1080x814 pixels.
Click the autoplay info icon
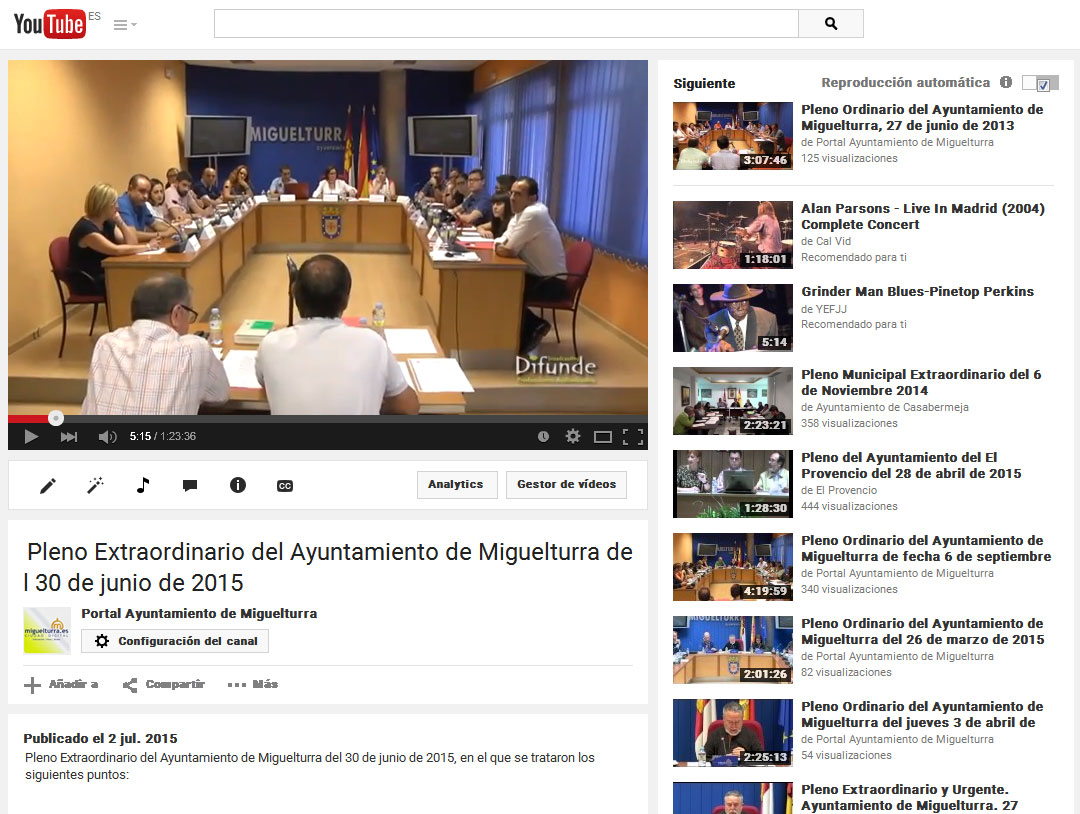click(x=1006, y=83)
